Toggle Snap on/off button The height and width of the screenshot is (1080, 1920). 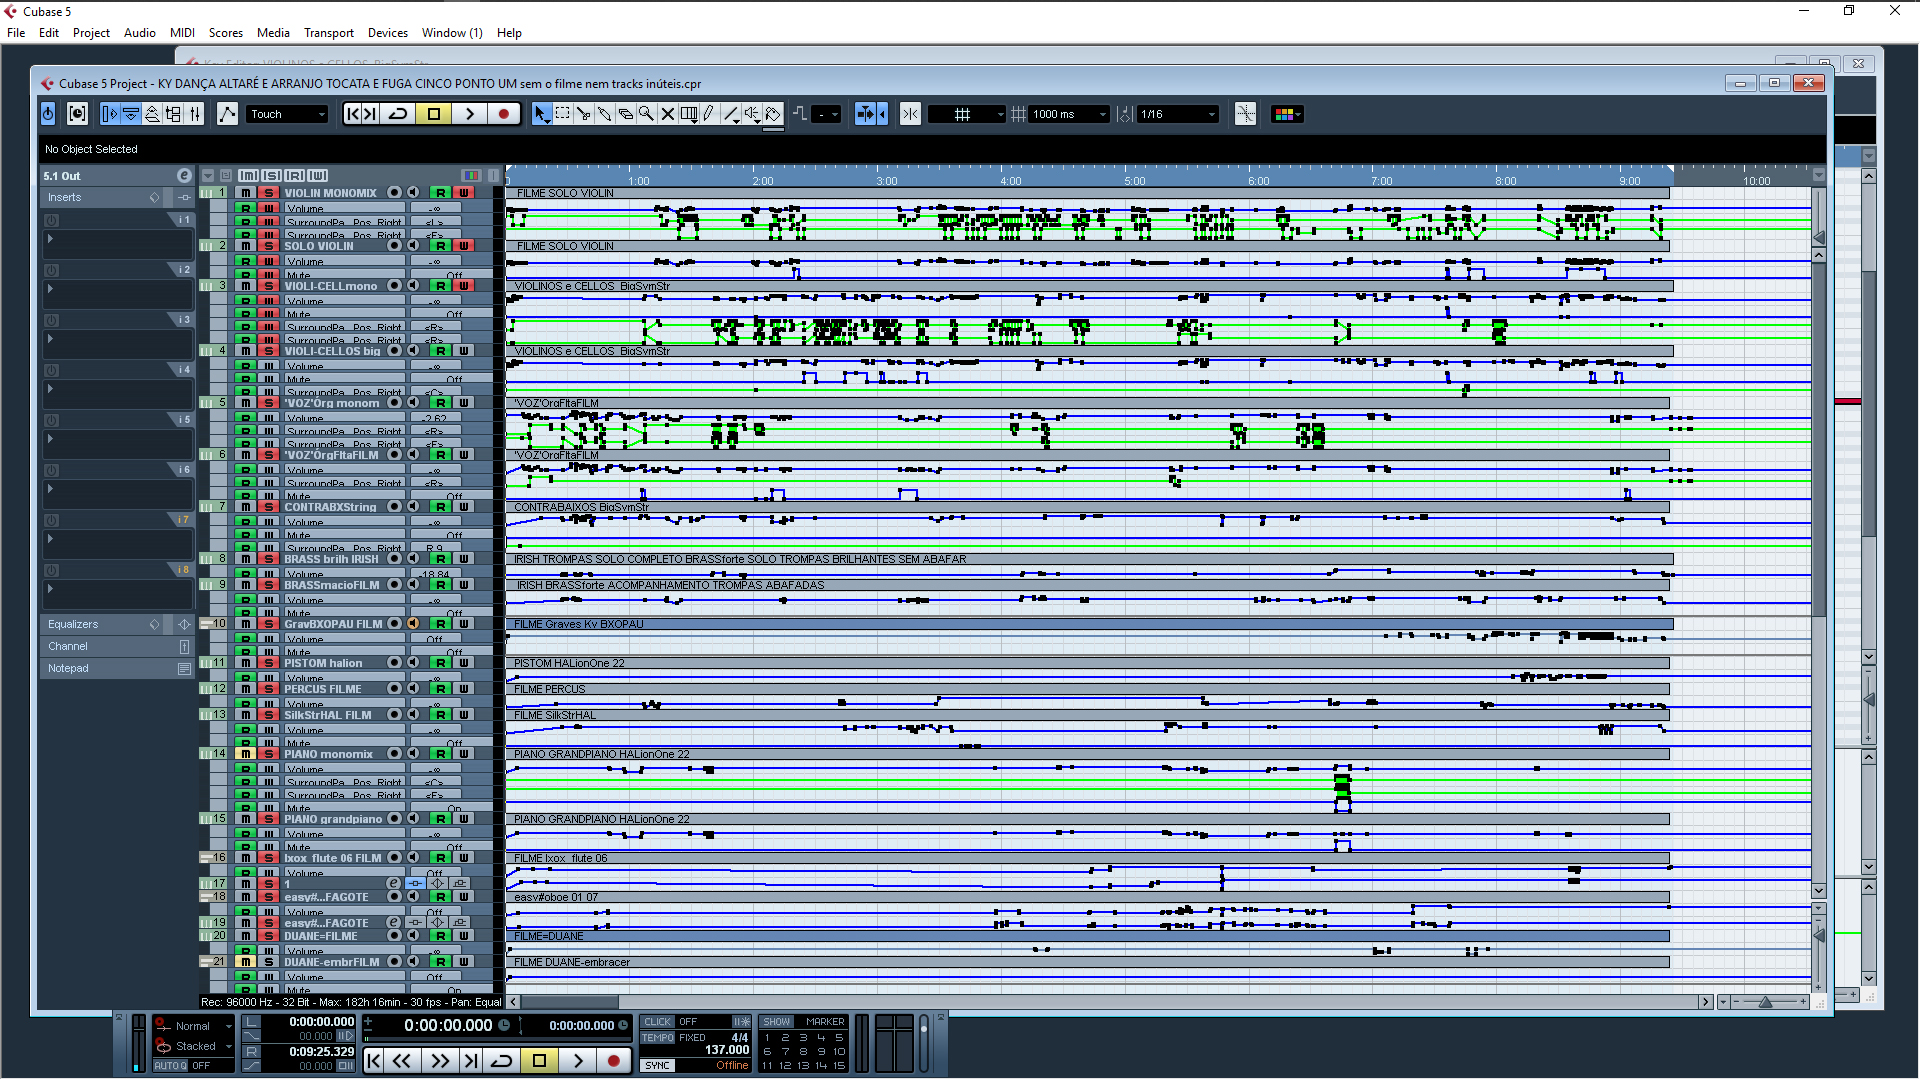tap(910, 114)
